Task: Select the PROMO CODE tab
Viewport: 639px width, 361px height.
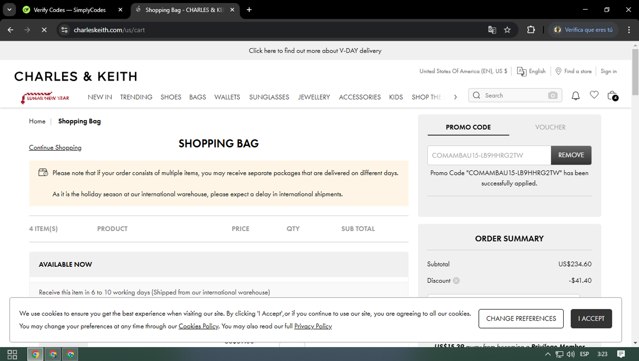Action: [x=468, y=127]
